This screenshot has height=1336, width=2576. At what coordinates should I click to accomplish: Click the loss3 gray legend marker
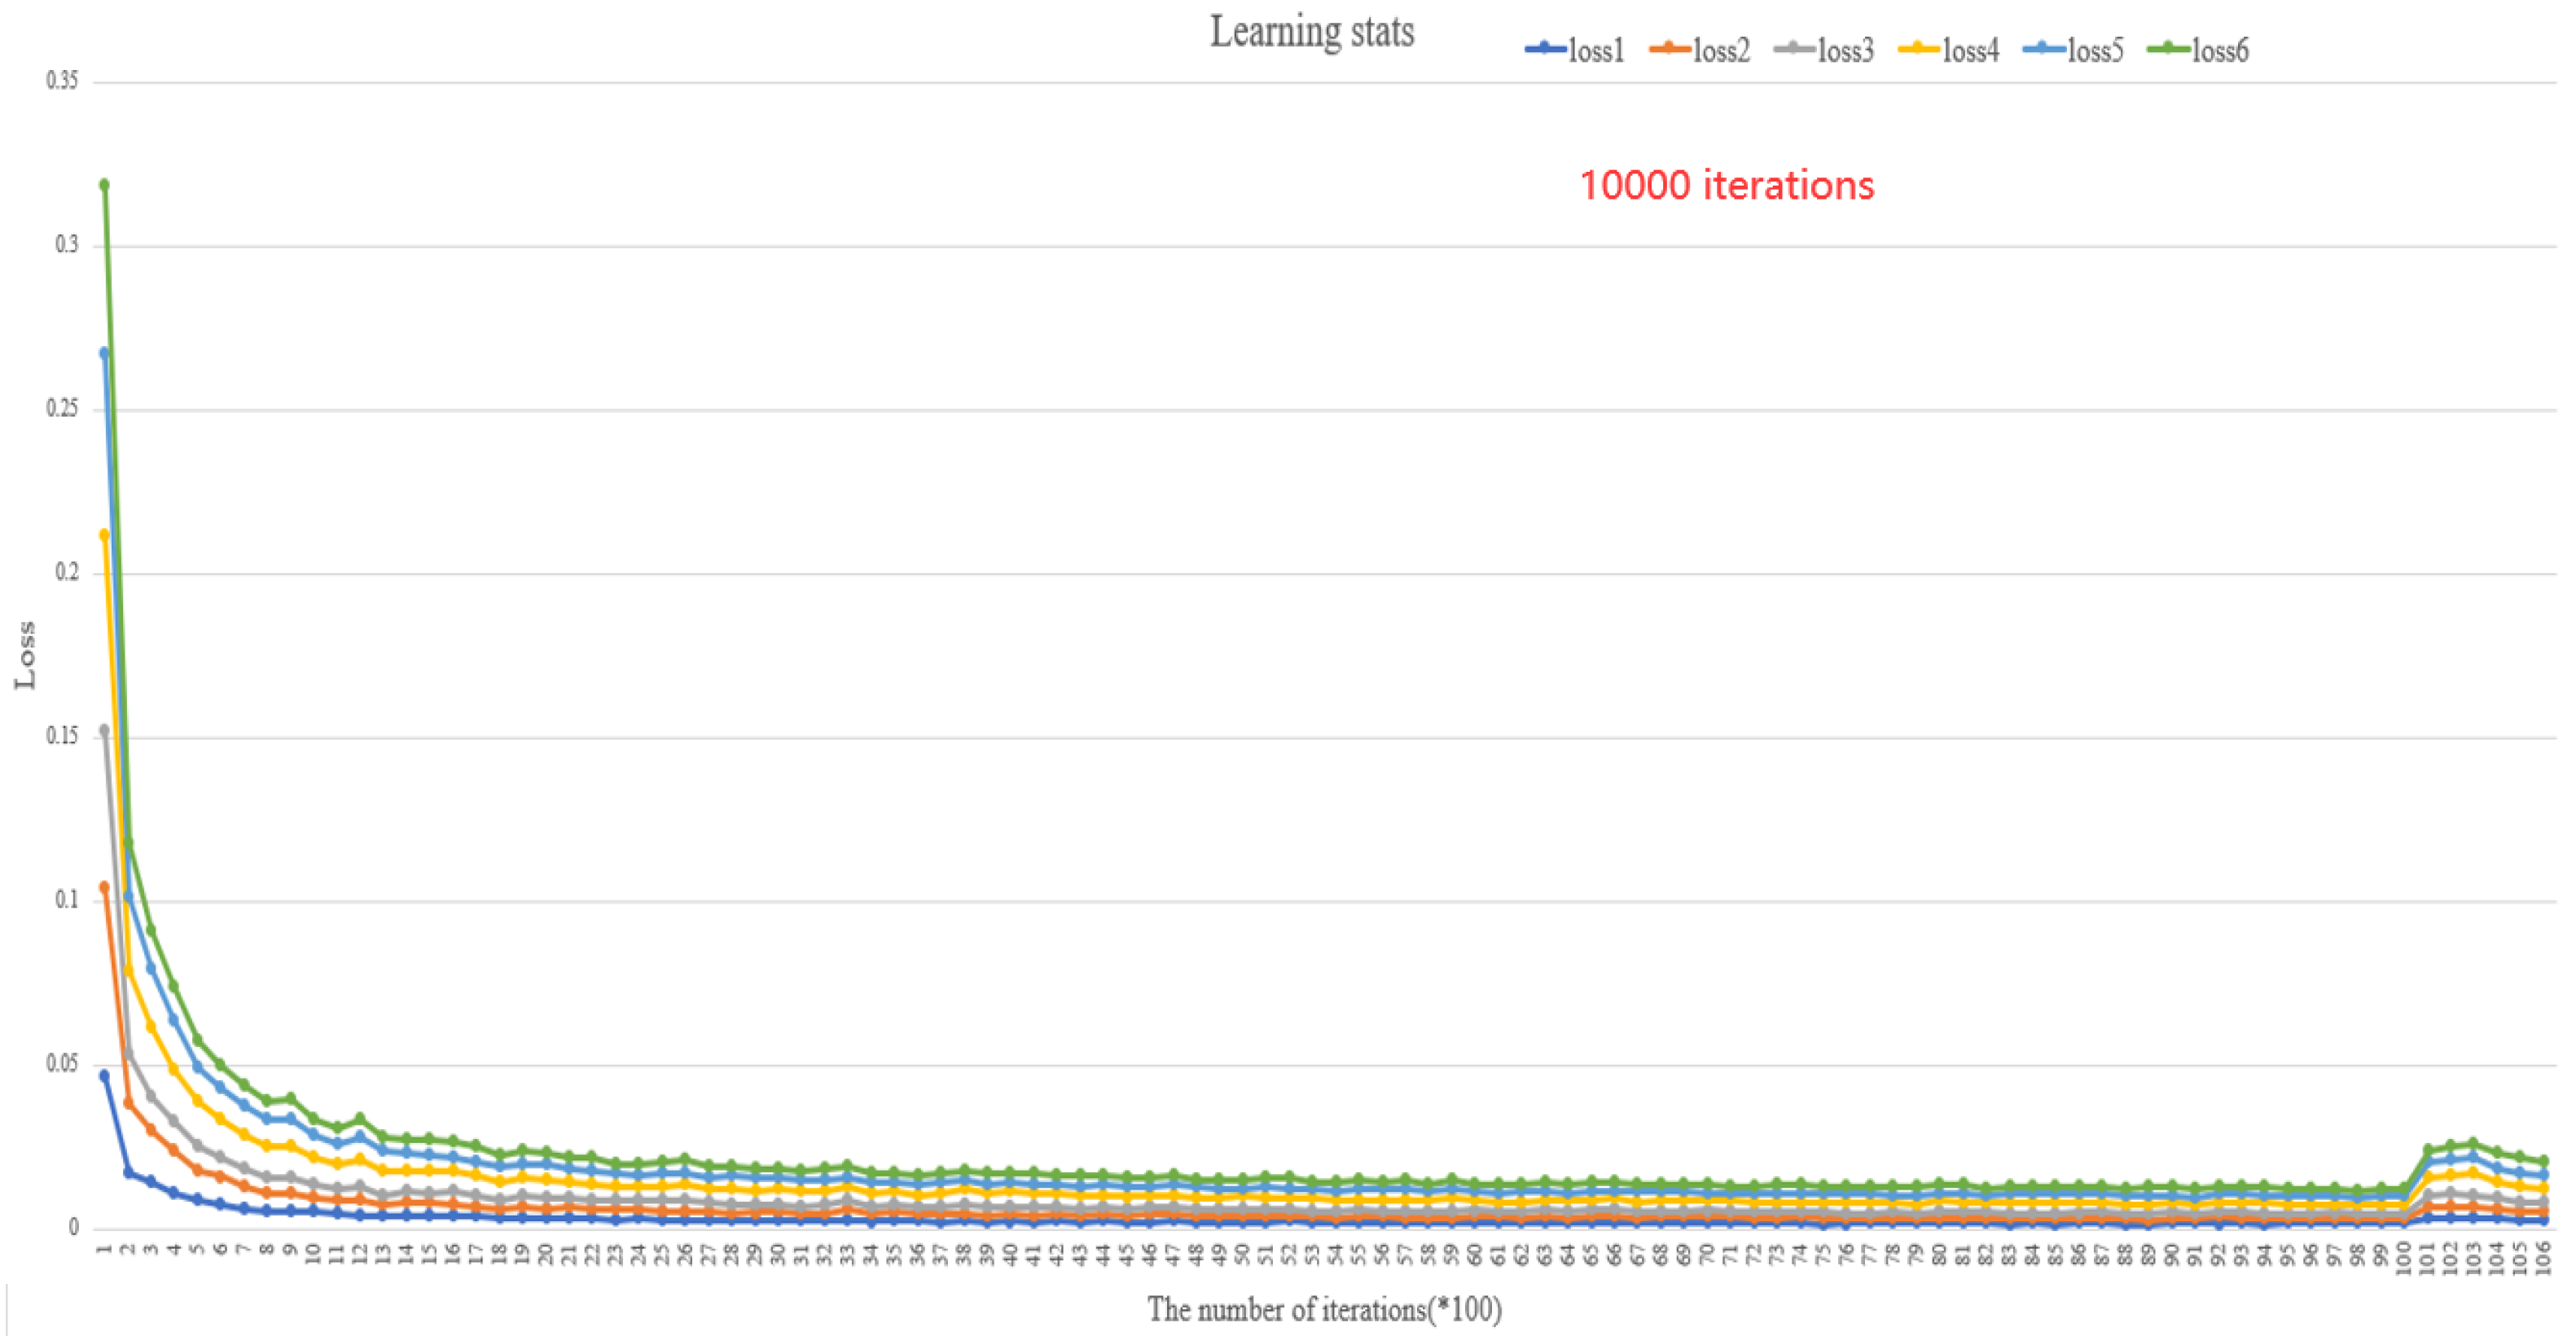pos(1794,49)
